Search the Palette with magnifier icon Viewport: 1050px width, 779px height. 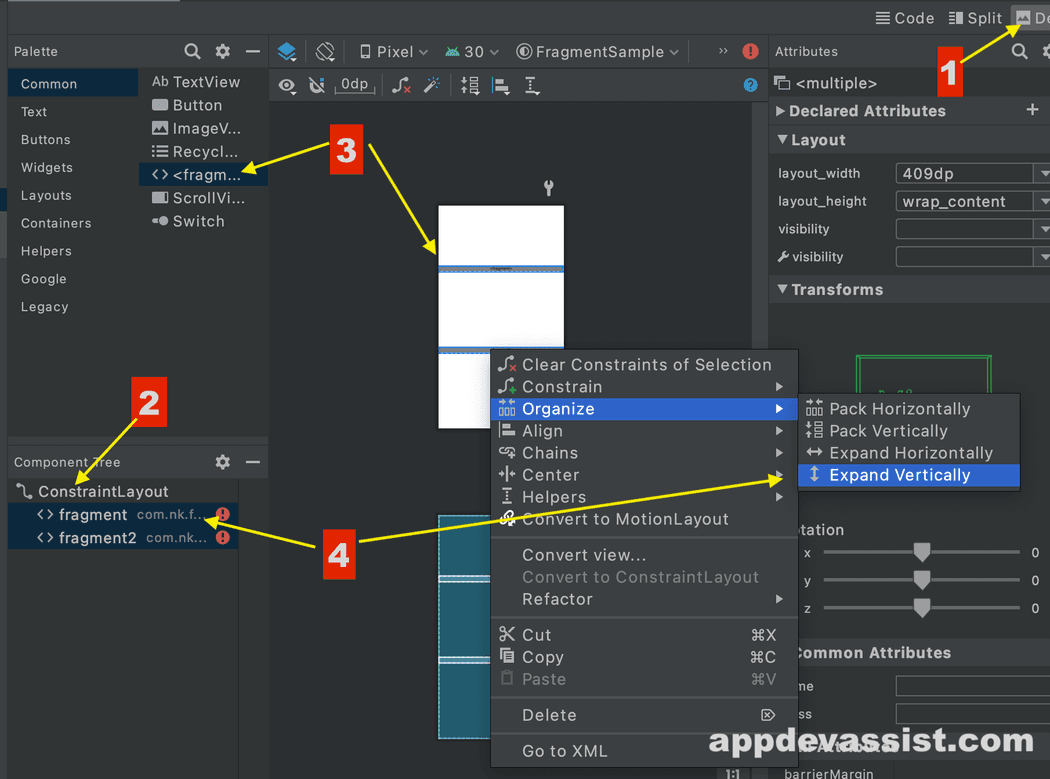pyautogui.click(x=192, y=51)
